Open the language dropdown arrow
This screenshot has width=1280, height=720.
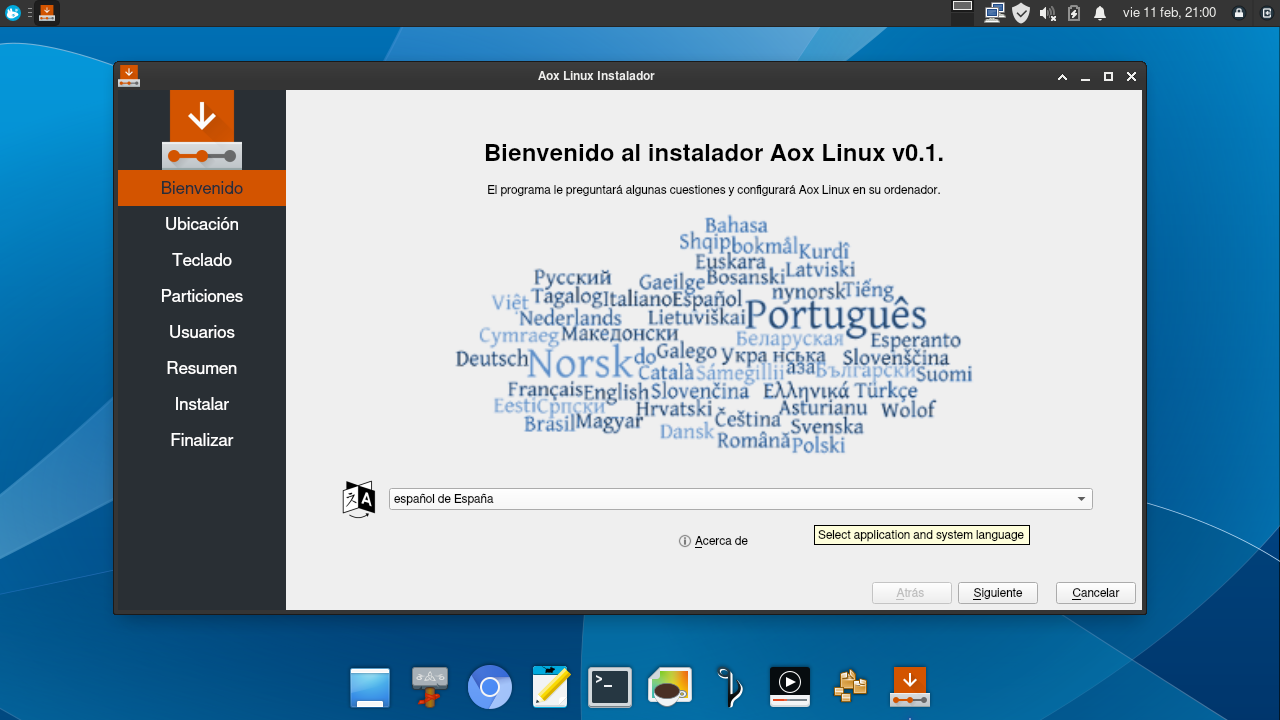coord(1081,499)
